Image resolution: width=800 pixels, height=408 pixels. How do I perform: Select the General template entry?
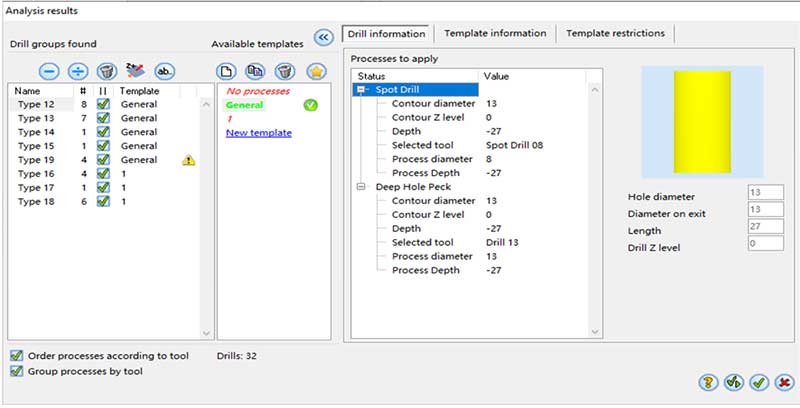coord(245,104)
